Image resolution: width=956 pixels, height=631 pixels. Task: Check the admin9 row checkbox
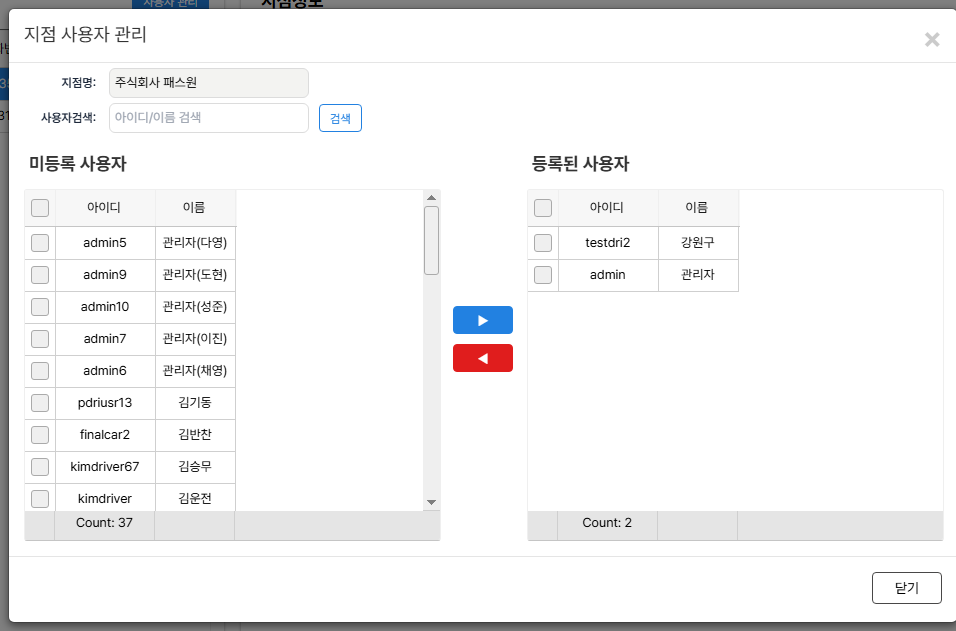[40, 275]
